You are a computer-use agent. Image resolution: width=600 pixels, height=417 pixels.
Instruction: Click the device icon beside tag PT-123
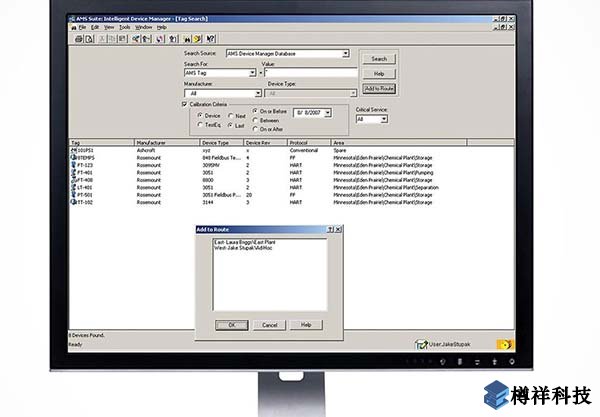[x=73, y=166]
